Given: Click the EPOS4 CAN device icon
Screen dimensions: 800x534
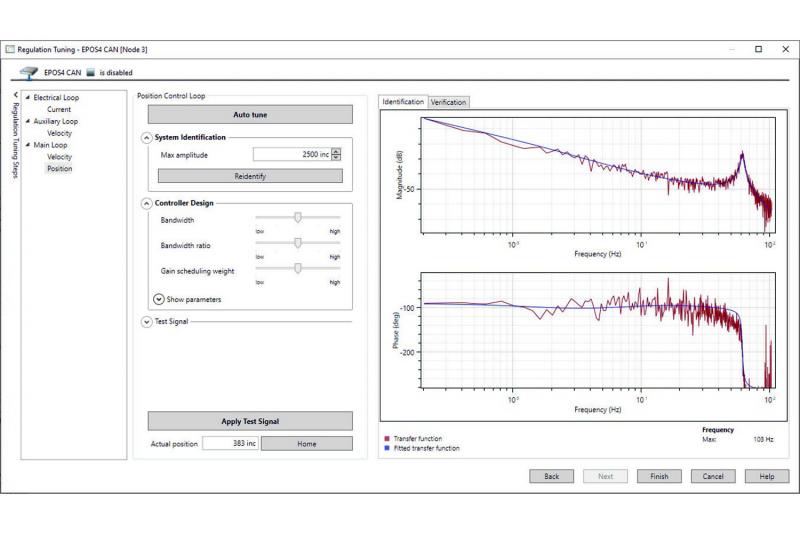Looking at the screenshot, I should coord(28,72).
